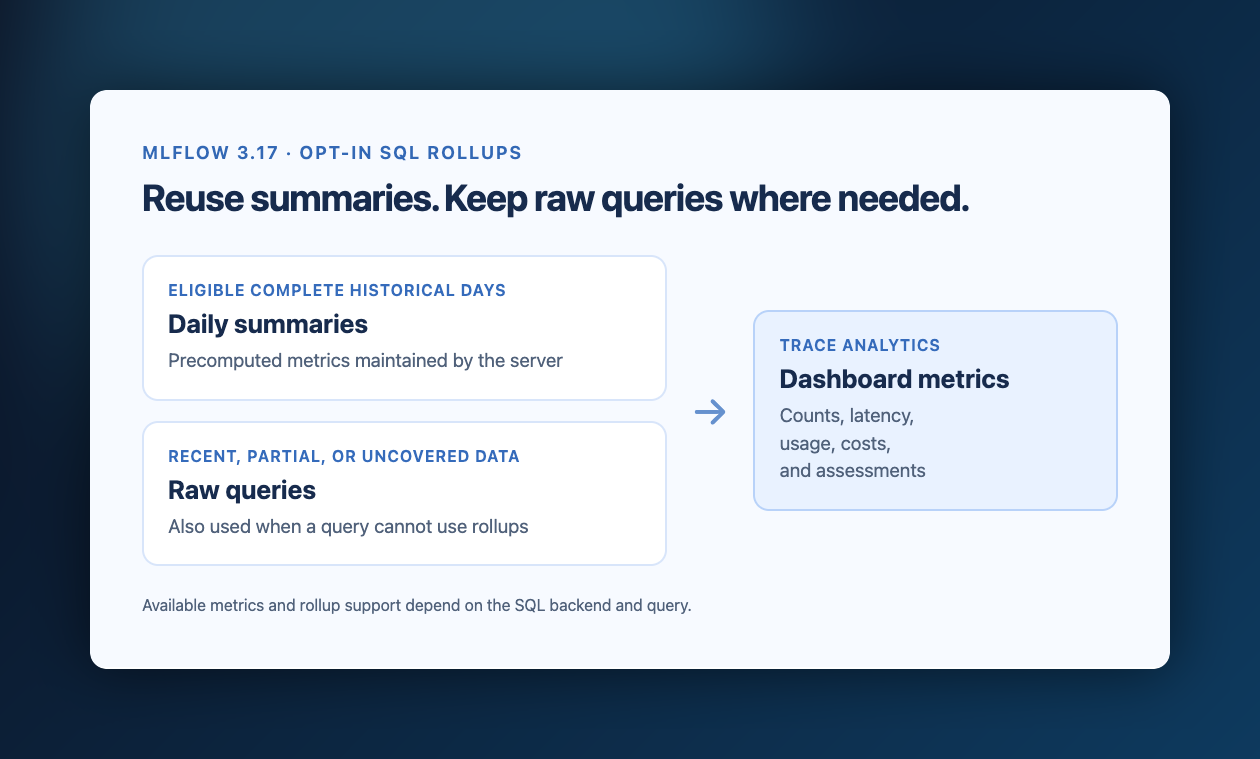Screen dimensions: 1260x759
Task: Click 'Also used when a query cannot use rollups'
Action: pyautogui.click(x=348, y=526)
